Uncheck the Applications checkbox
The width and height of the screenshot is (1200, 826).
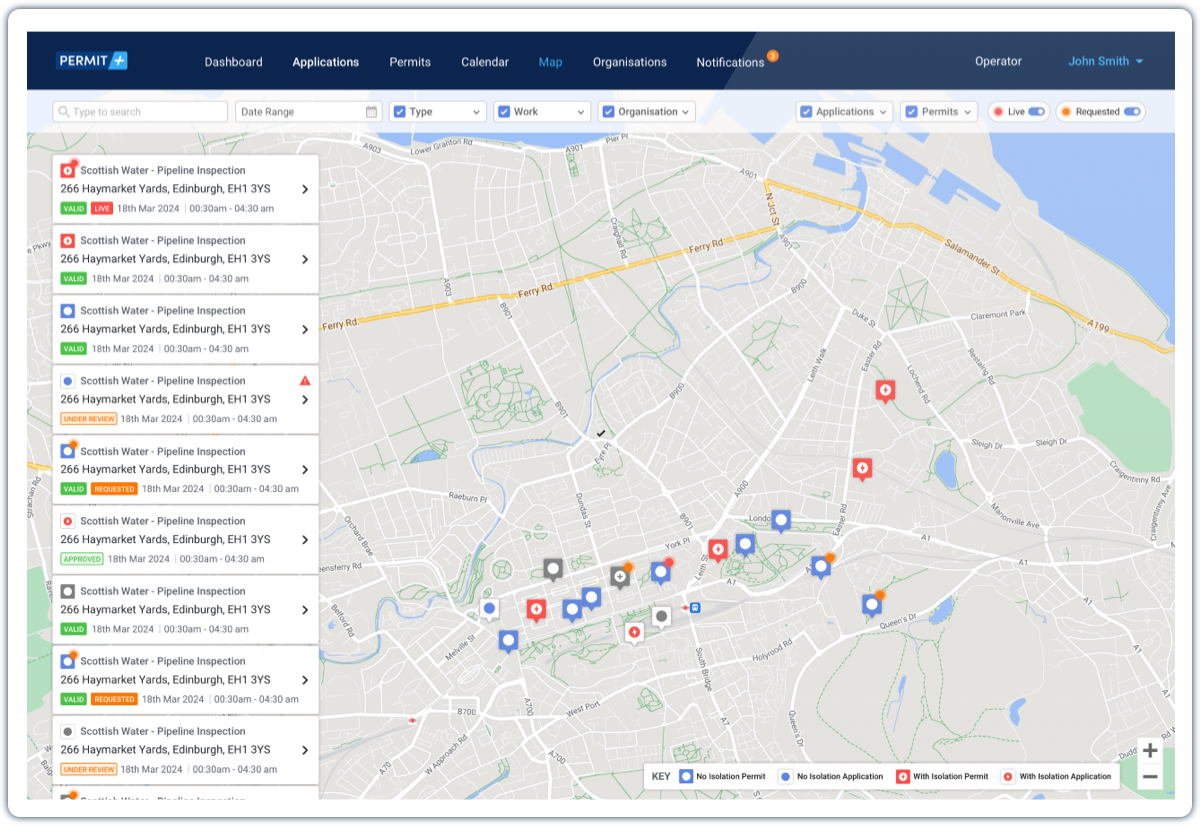pyautogui.click(x=806, y=112)
